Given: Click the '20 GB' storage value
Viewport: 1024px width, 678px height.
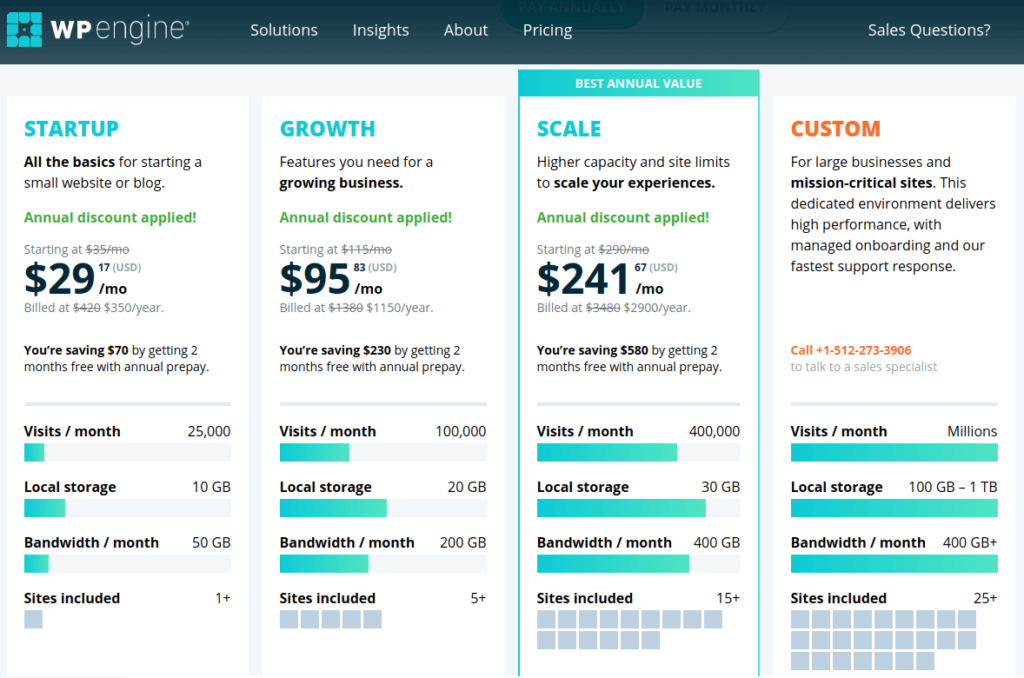Looking at the screenshot, I should (x=467, y=487).
